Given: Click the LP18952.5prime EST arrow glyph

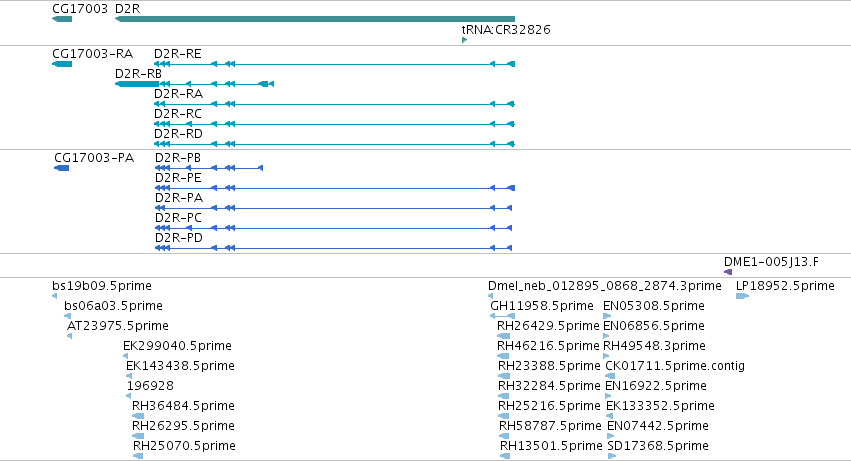Looking at the screenshot, I should 742,296.
